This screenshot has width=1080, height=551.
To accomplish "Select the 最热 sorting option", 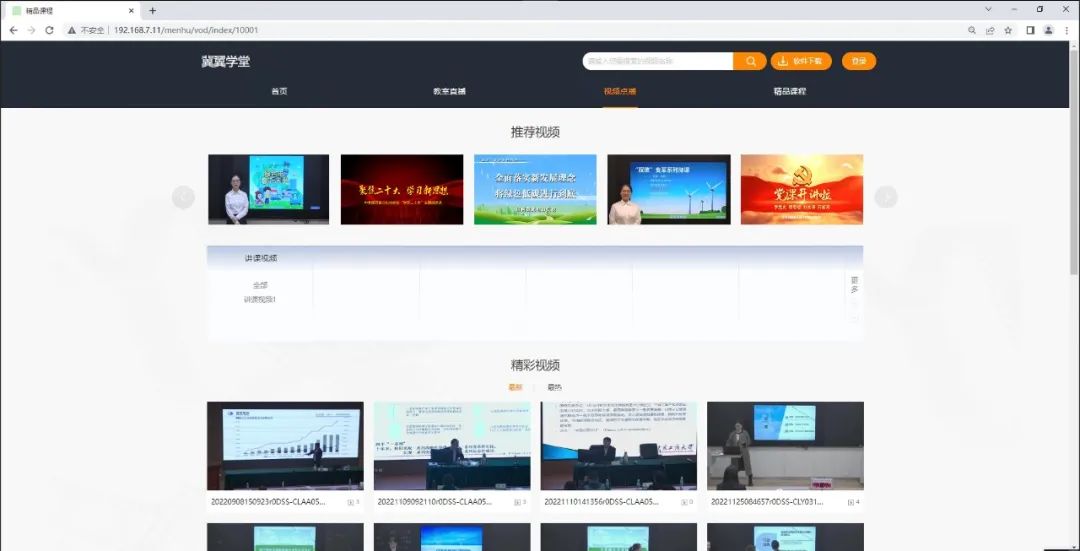I will 554,387.
